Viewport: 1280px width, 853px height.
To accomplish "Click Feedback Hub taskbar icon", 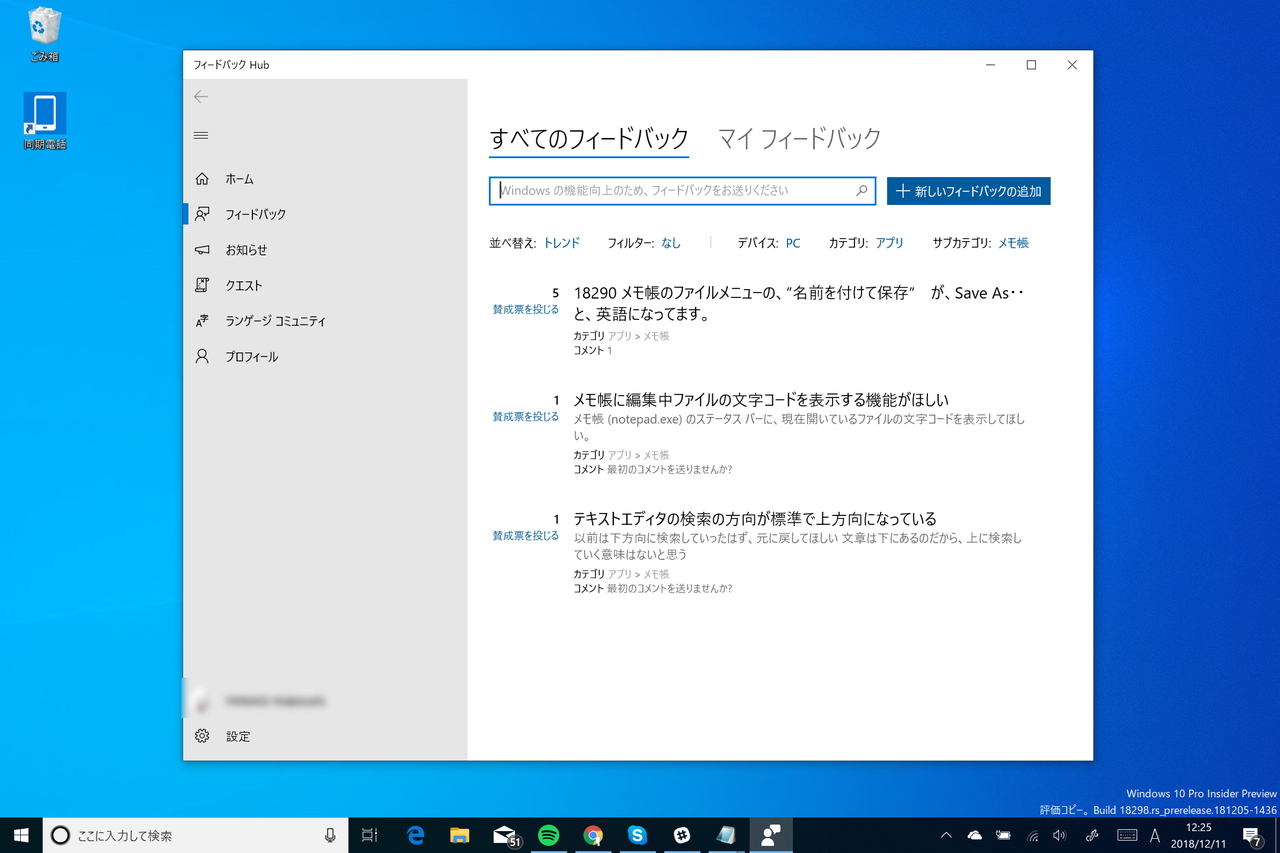I will (770, 835).
